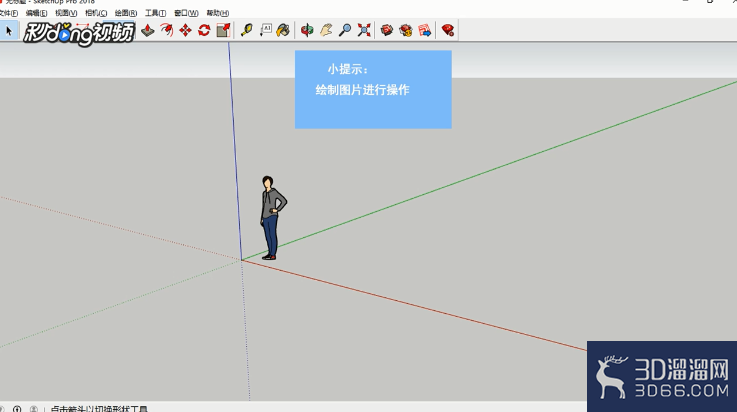Click the Zoom Extents tool
The width and height of the screenshot is (737, 412).
364,31
